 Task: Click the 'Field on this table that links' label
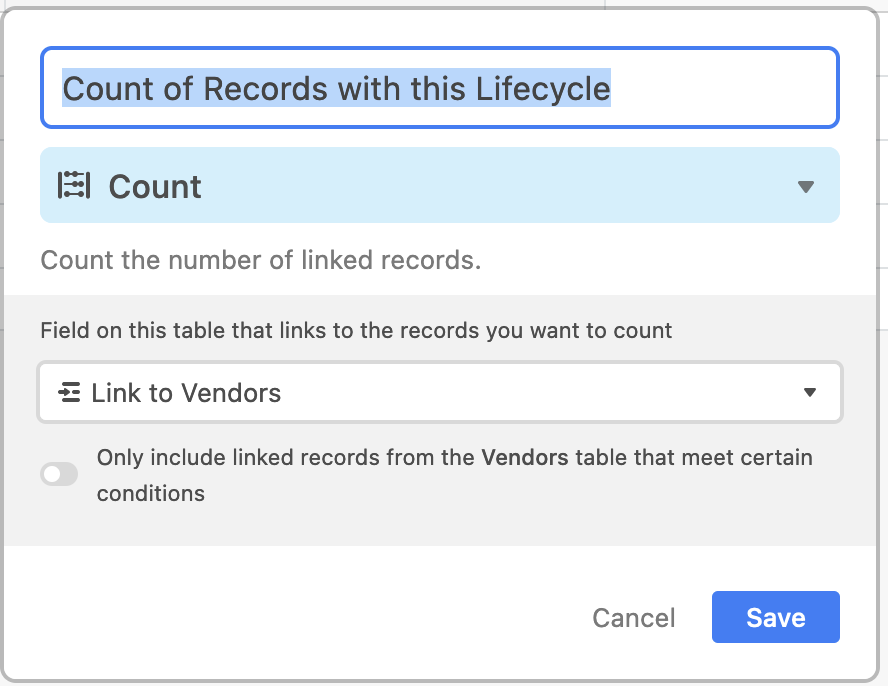[356, 330]
